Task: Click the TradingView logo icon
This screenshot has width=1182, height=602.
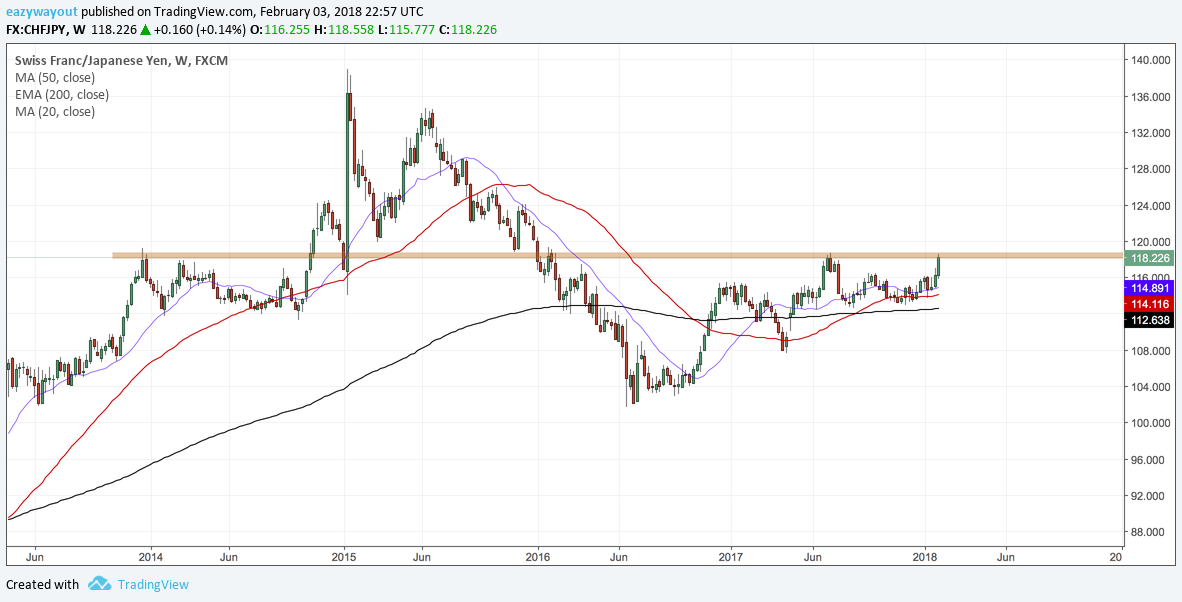Action: [100, 584]
